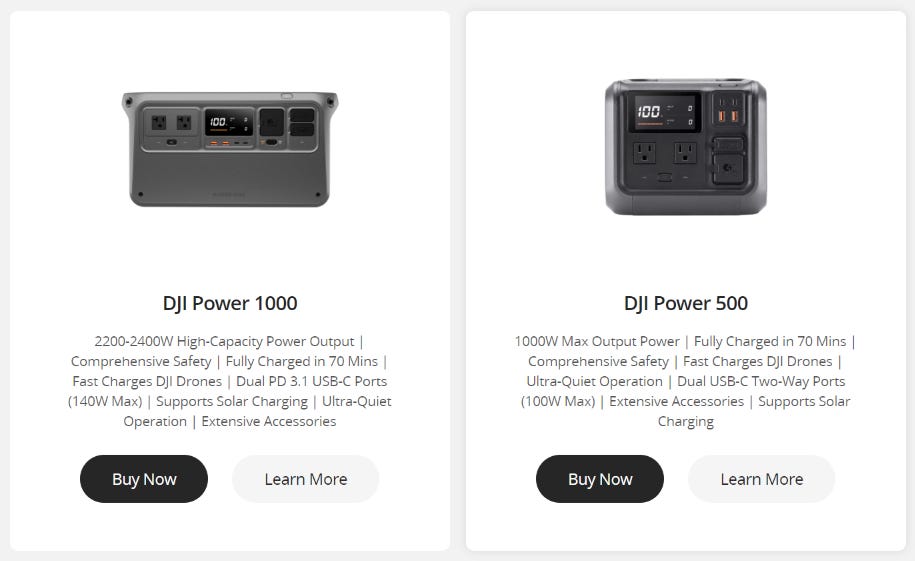Image resolution: width=915 pixels, height=561 pixels.
Task: Click "Supports Solar Charging" in Power 1000 description
Action: 232,402
